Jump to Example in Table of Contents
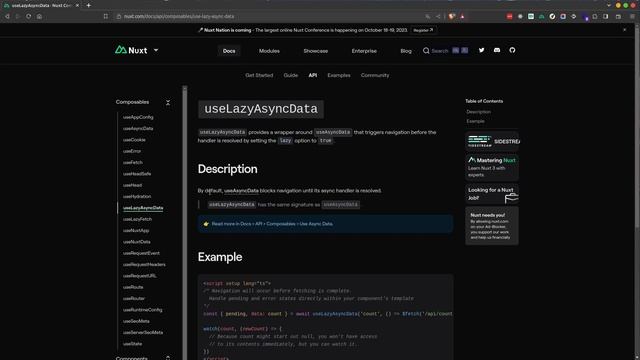This screenshot has height=360, width=640. (x=476, y=121)
